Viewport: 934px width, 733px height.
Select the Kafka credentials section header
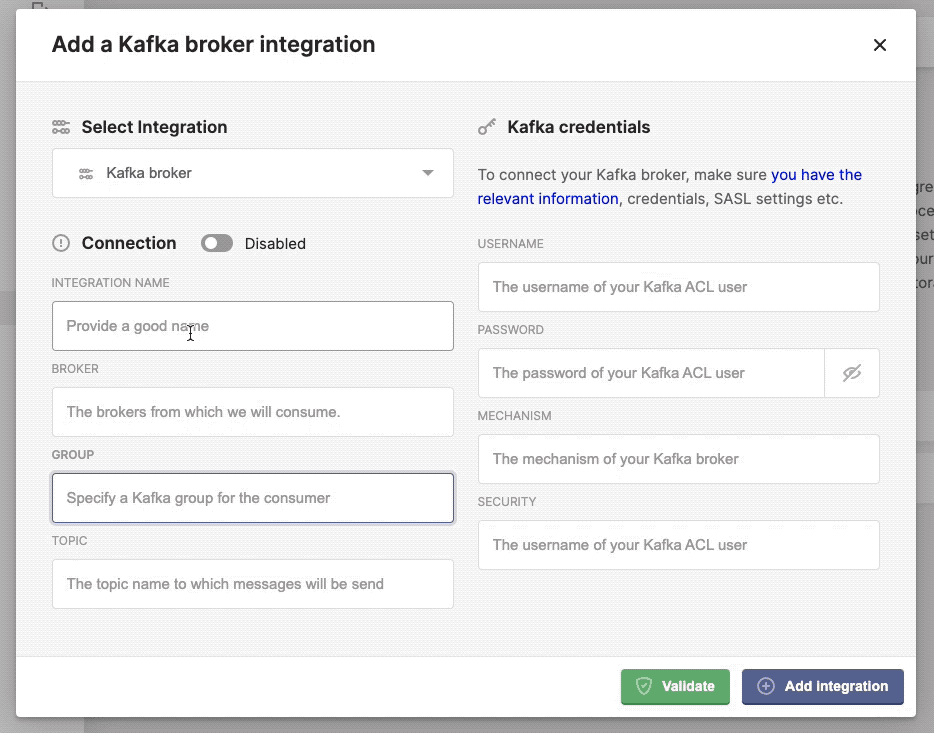pos(578,127)
